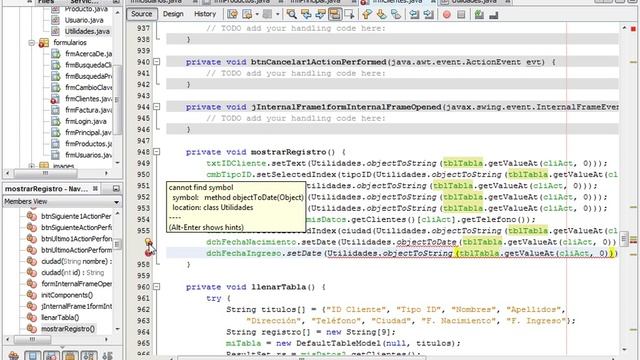Click the disabled Forward navigation icon
The width and height of the screenshot is (640, 360).
267,15
